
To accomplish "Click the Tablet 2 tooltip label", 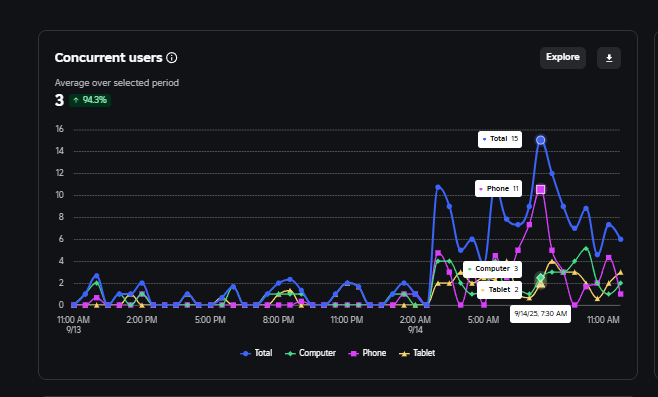I will (x=499, y=290).
